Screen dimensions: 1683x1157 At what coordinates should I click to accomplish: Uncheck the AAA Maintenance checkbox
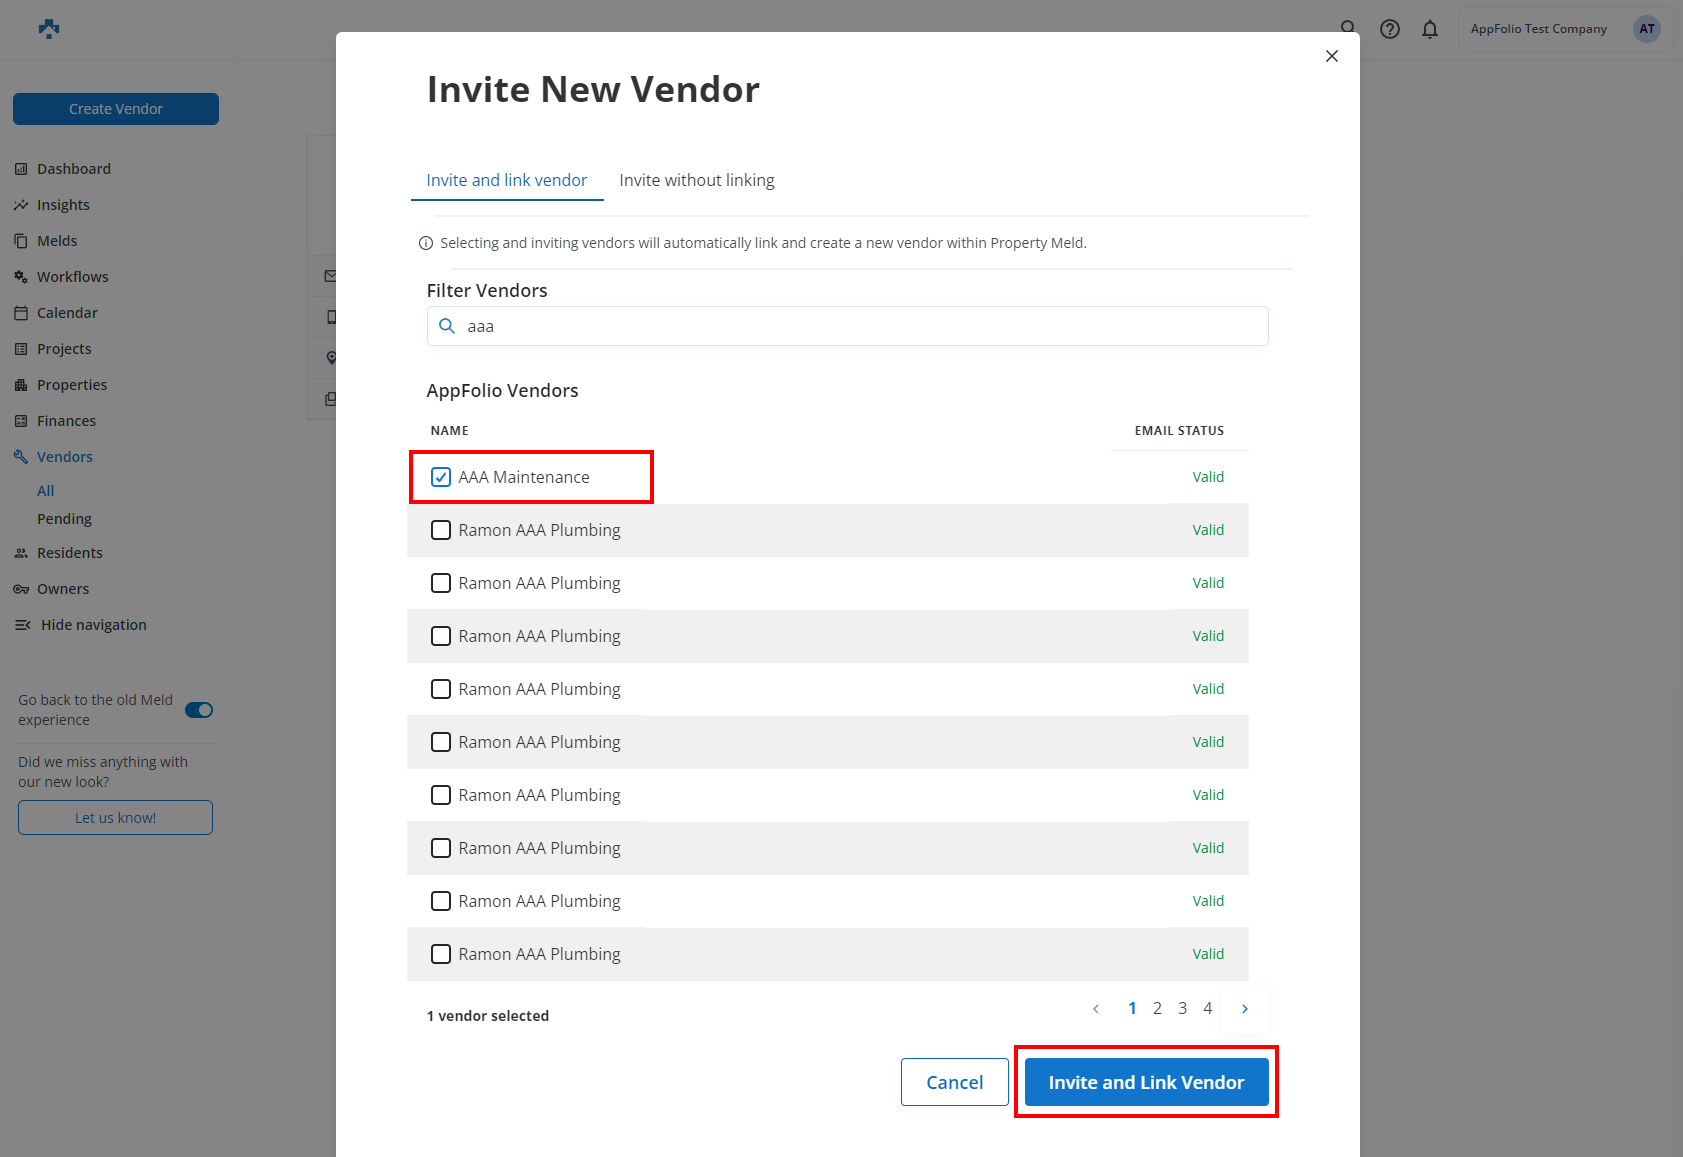(x=441, y=477)
